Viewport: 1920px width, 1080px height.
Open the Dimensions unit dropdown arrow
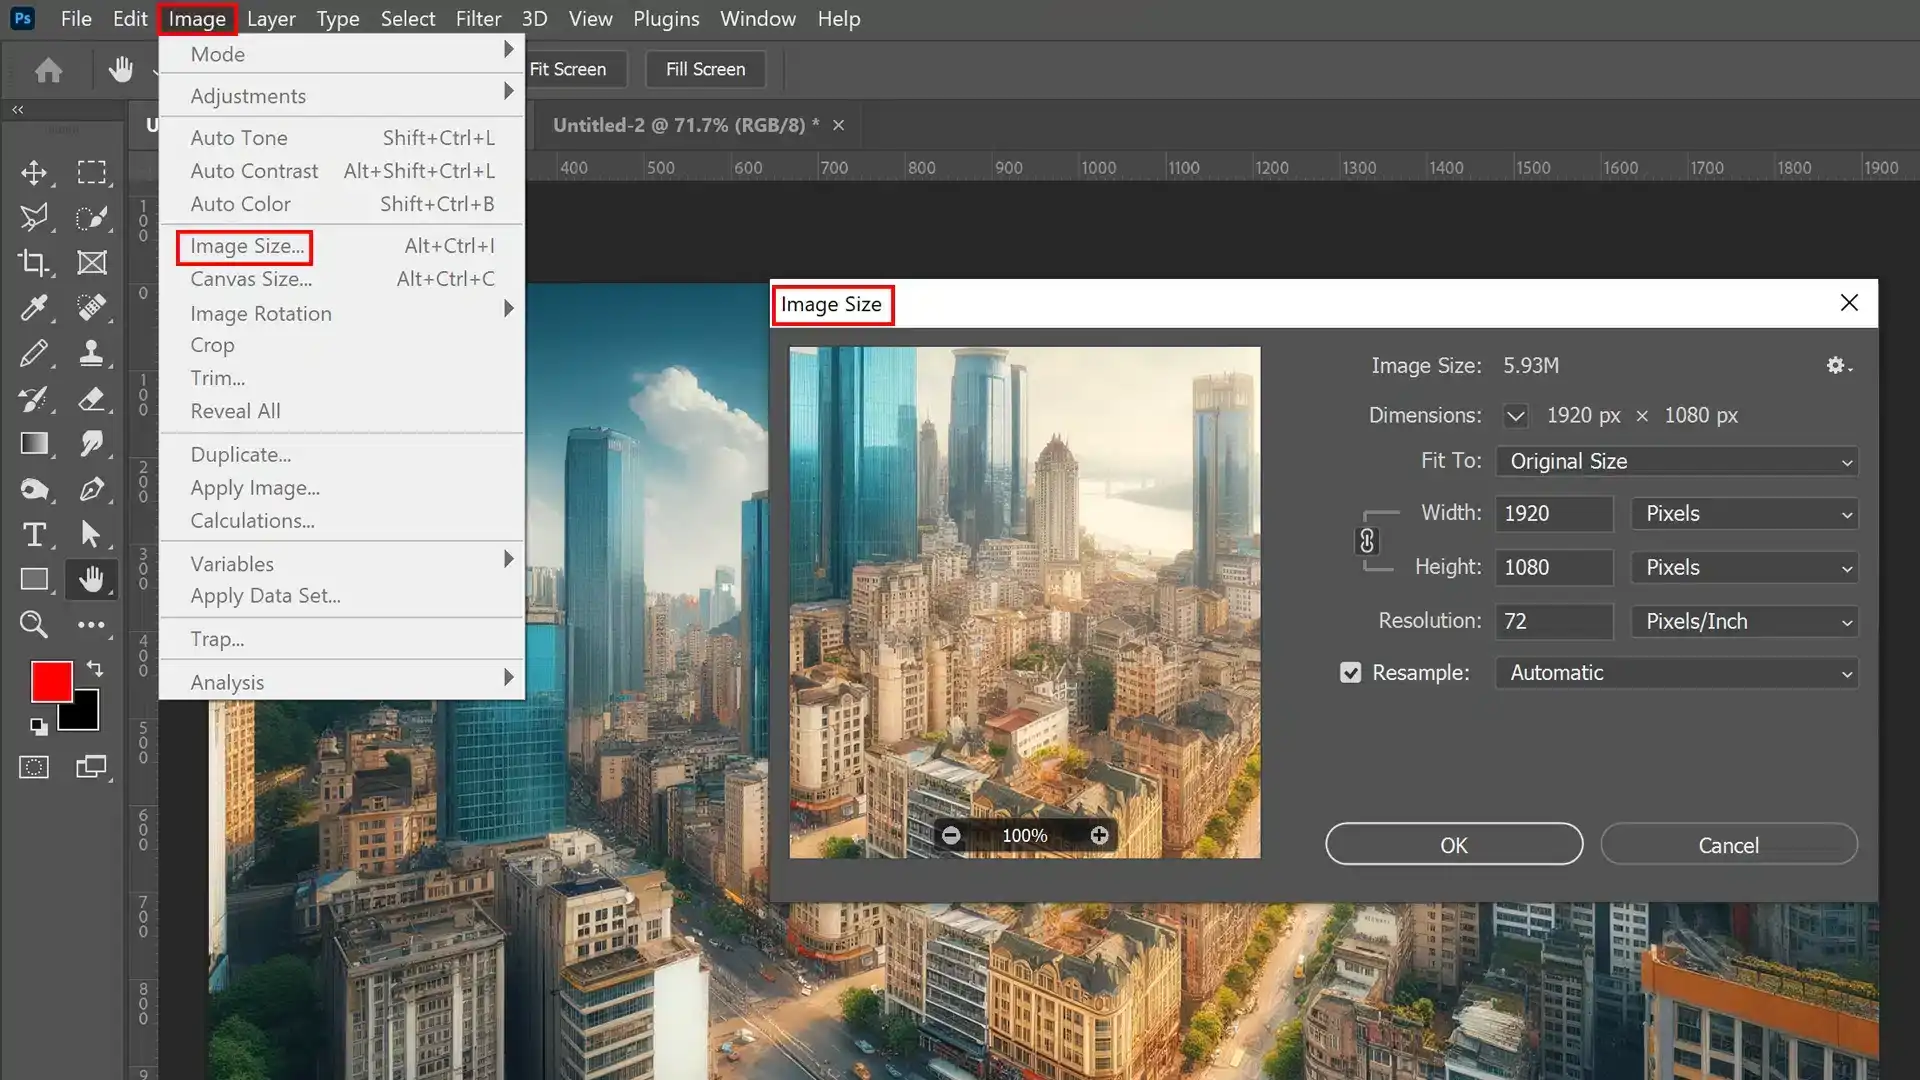(x=1516, y=416)
